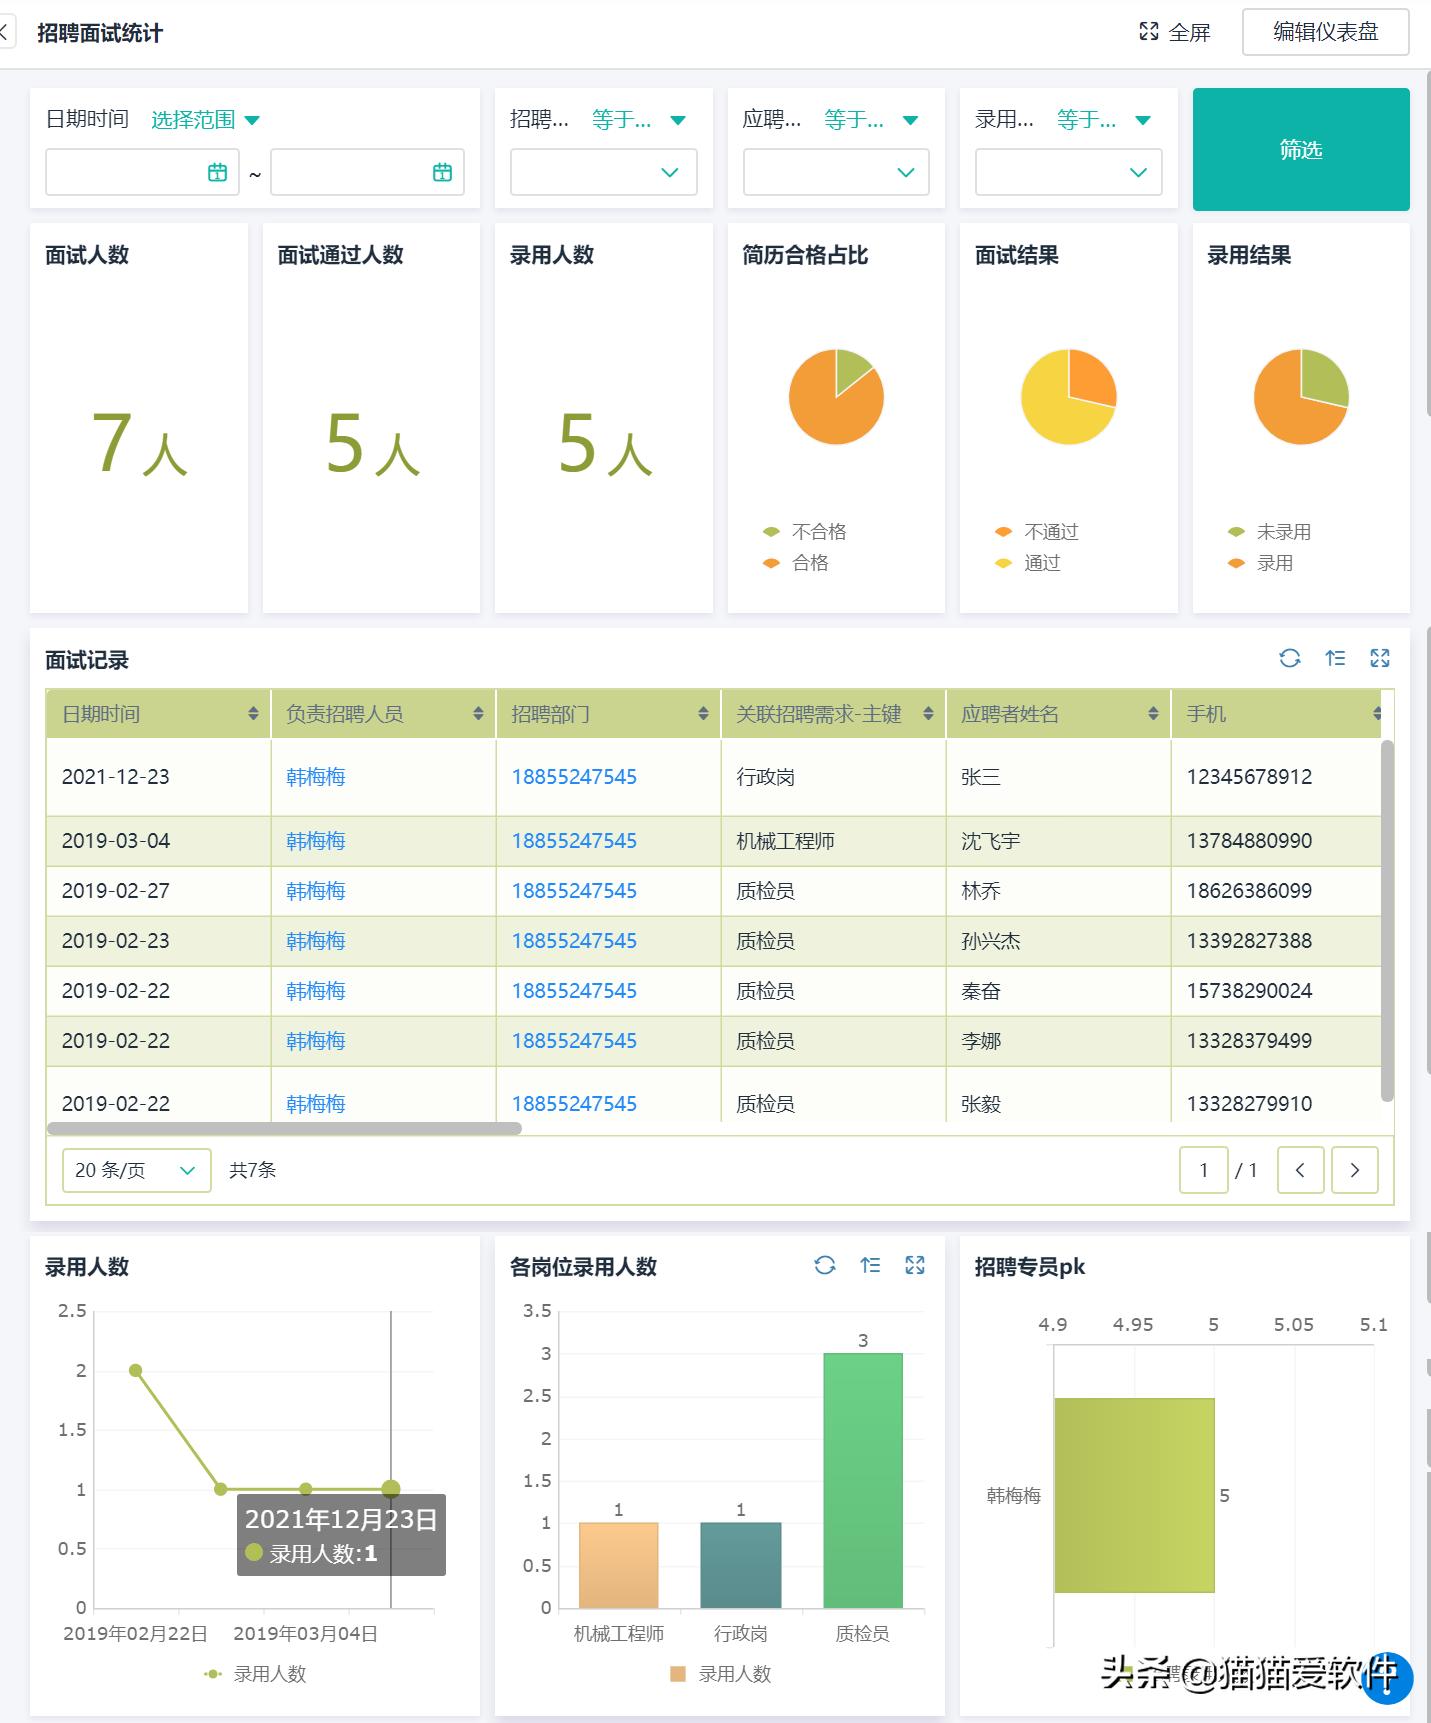Image resolution: width=1431 pixels, height=1723 pixels.
Task: Go to the previous table page
Action: [x=1300, y=1170]
